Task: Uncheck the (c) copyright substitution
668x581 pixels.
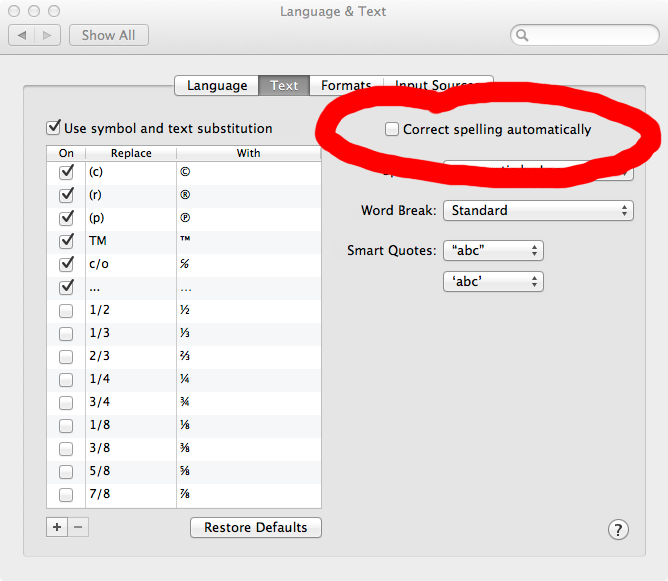Action: pyautogui.click(x=66, y=172)
